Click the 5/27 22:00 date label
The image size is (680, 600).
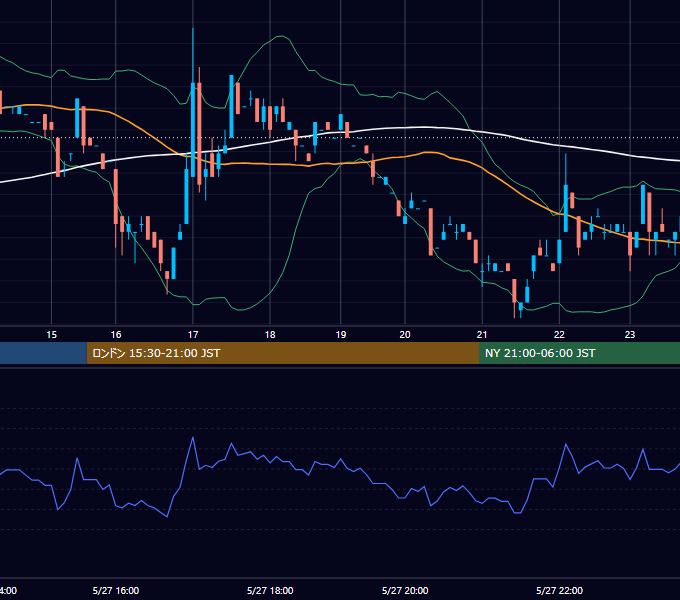coord(559,590)
